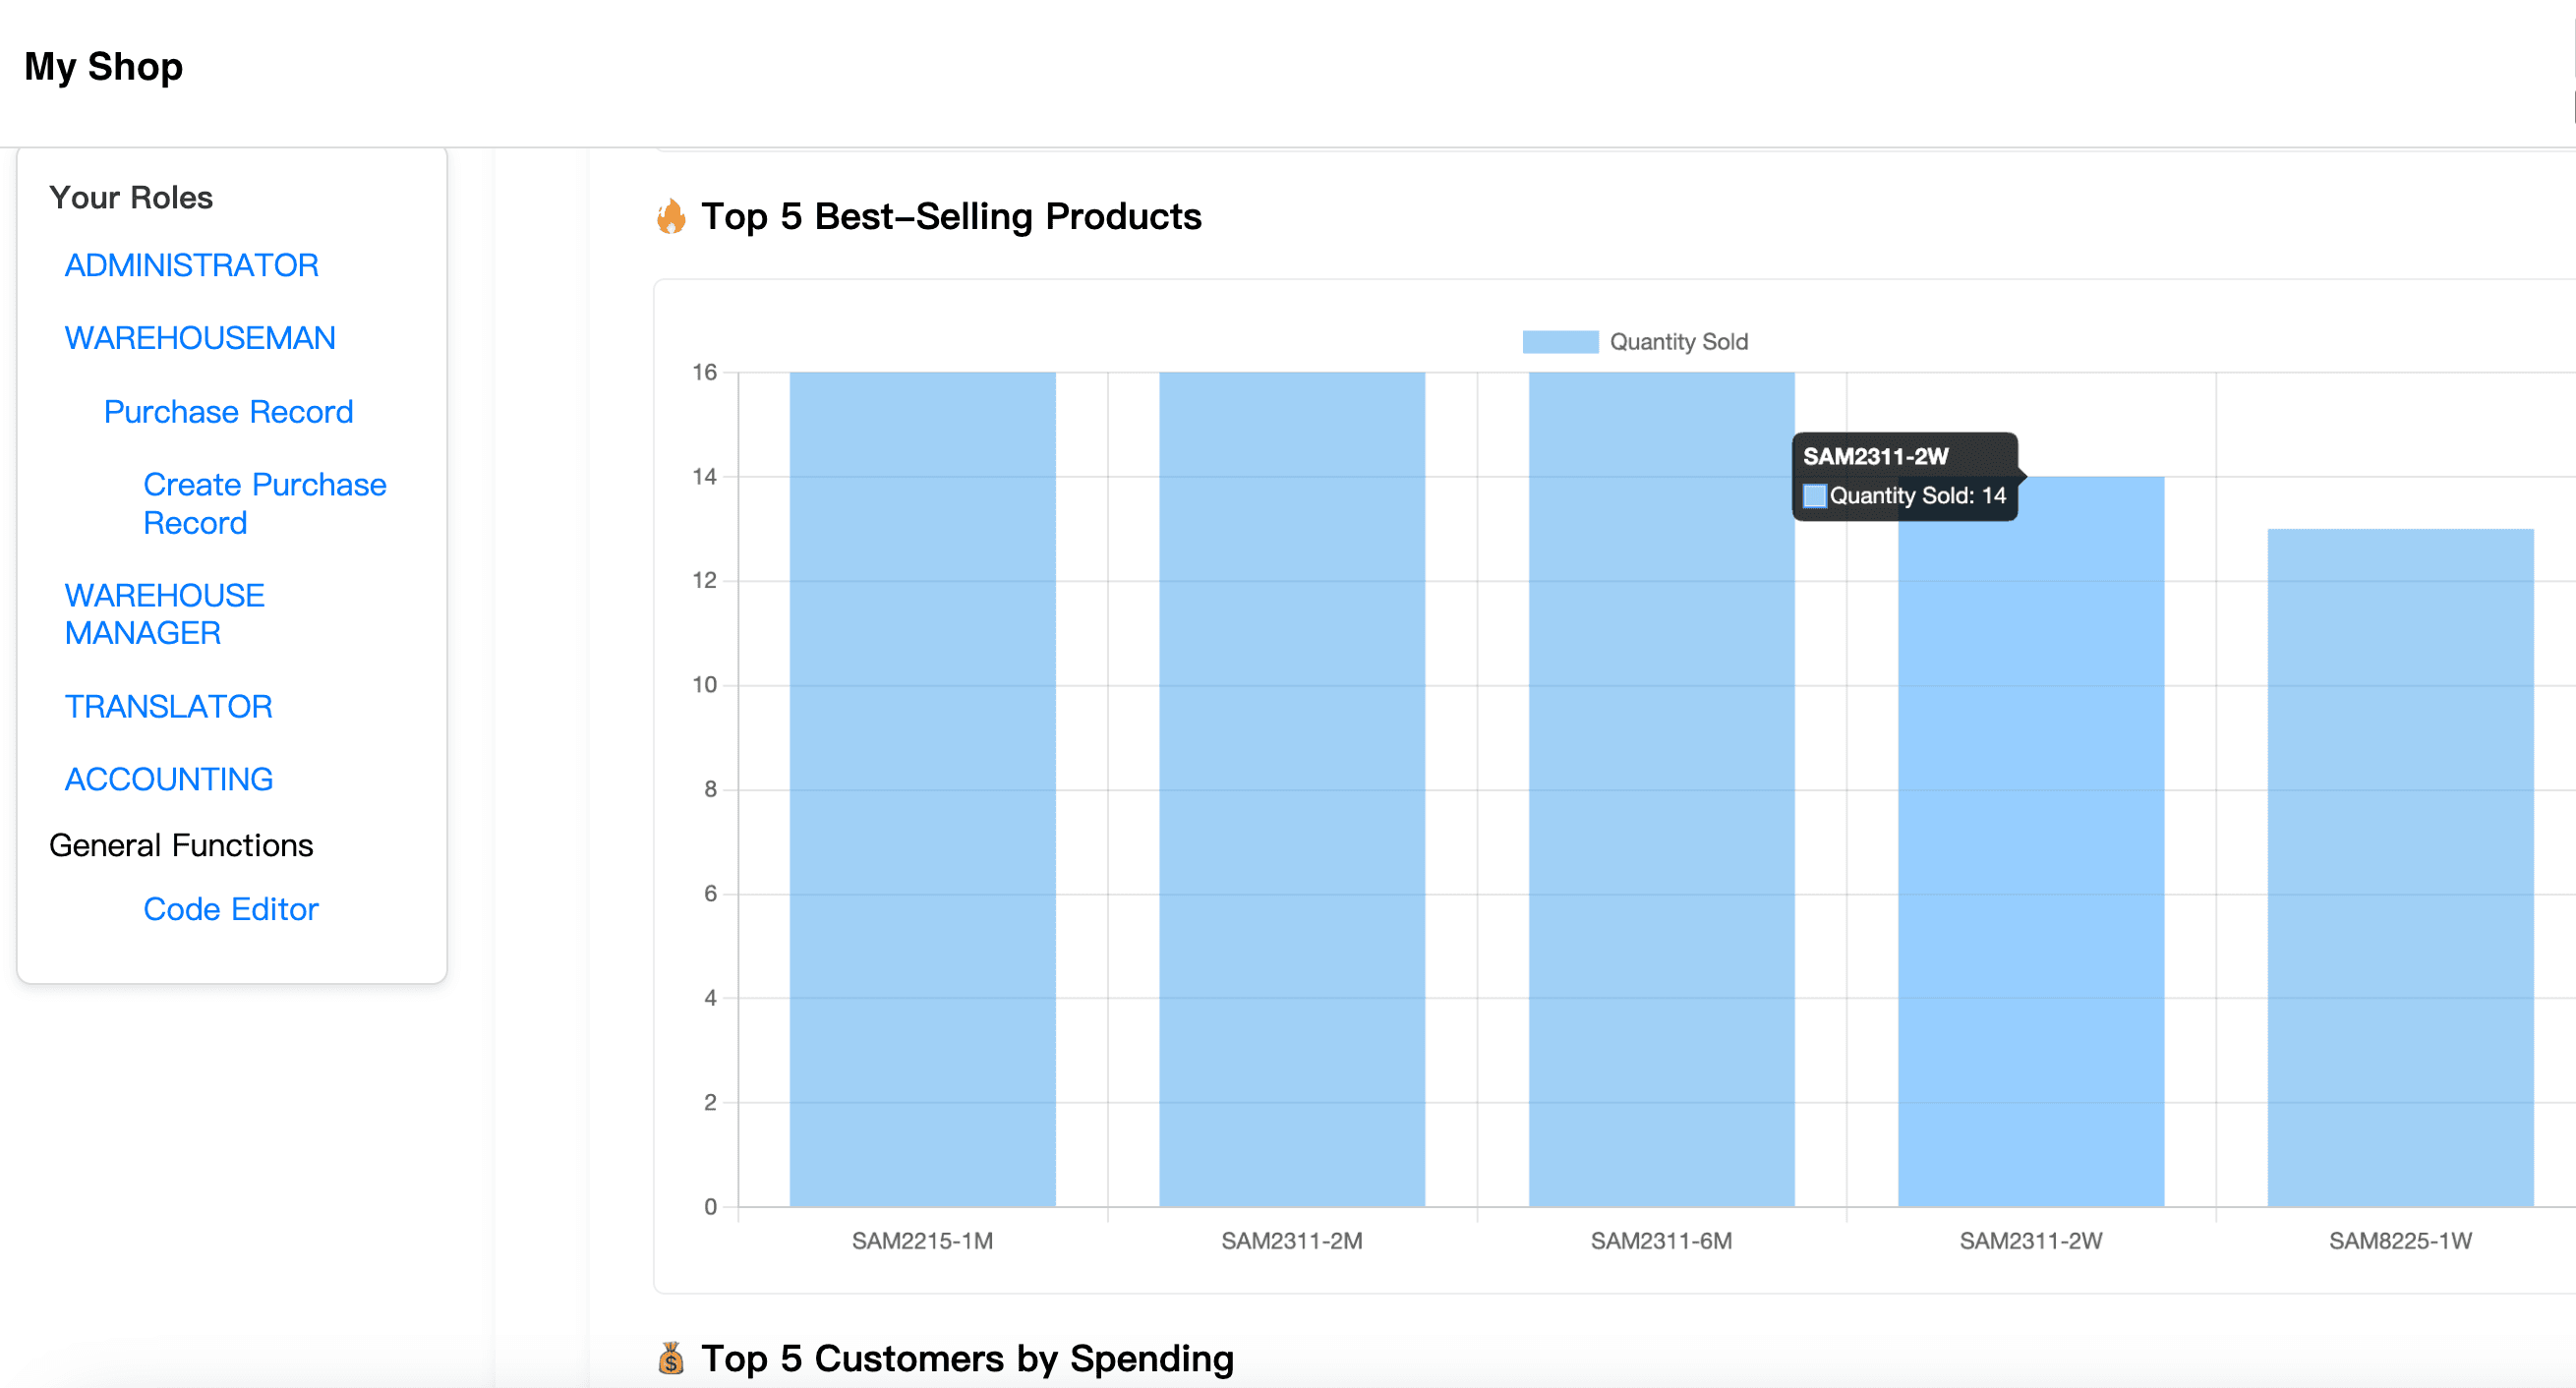Expand the Purchase Record section
The width and height of the screenshot is (2576, 1388).
point(228,411)
